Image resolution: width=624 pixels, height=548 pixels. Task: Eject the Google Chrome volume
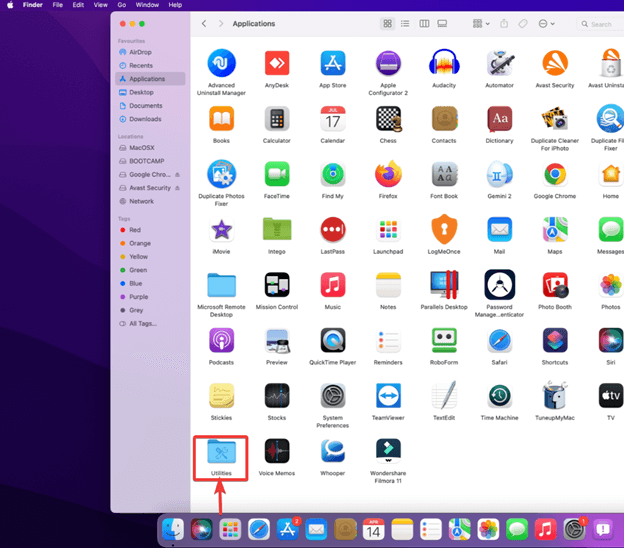point(177,175)
